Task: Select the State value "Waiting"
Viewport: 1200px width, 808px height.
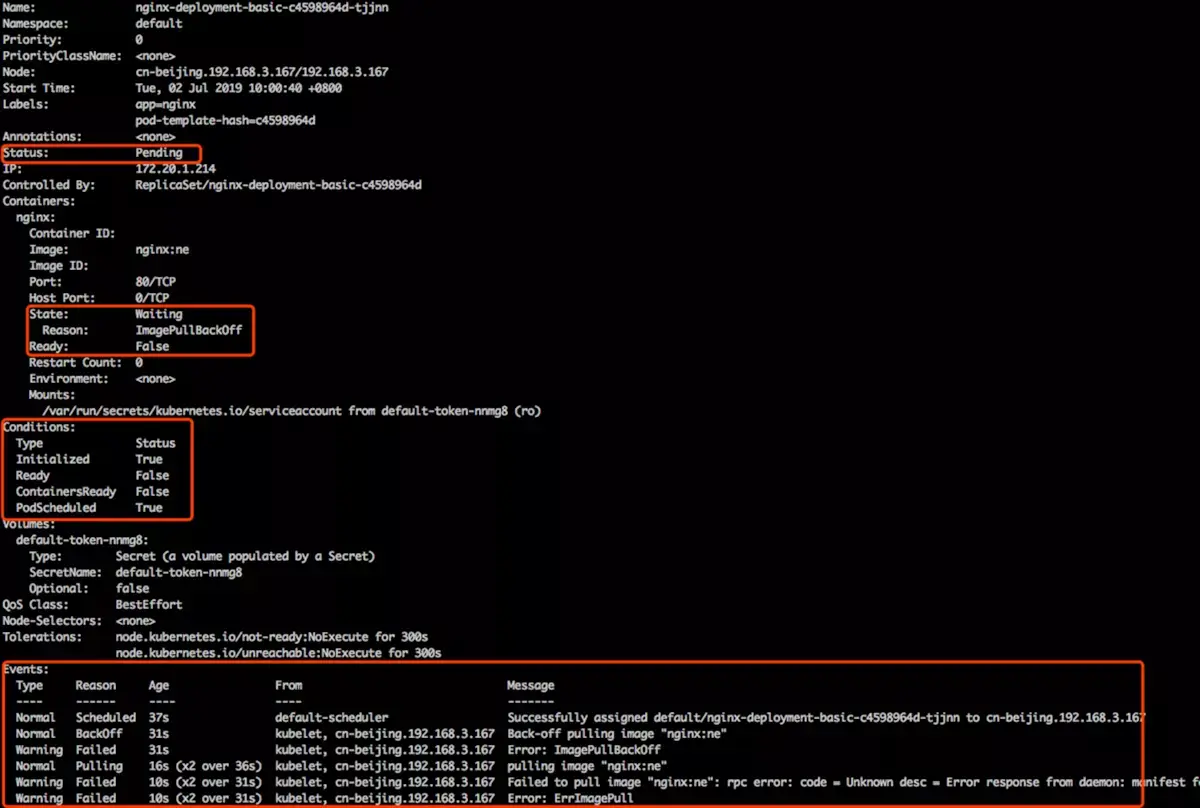Action: pos(159,314)
